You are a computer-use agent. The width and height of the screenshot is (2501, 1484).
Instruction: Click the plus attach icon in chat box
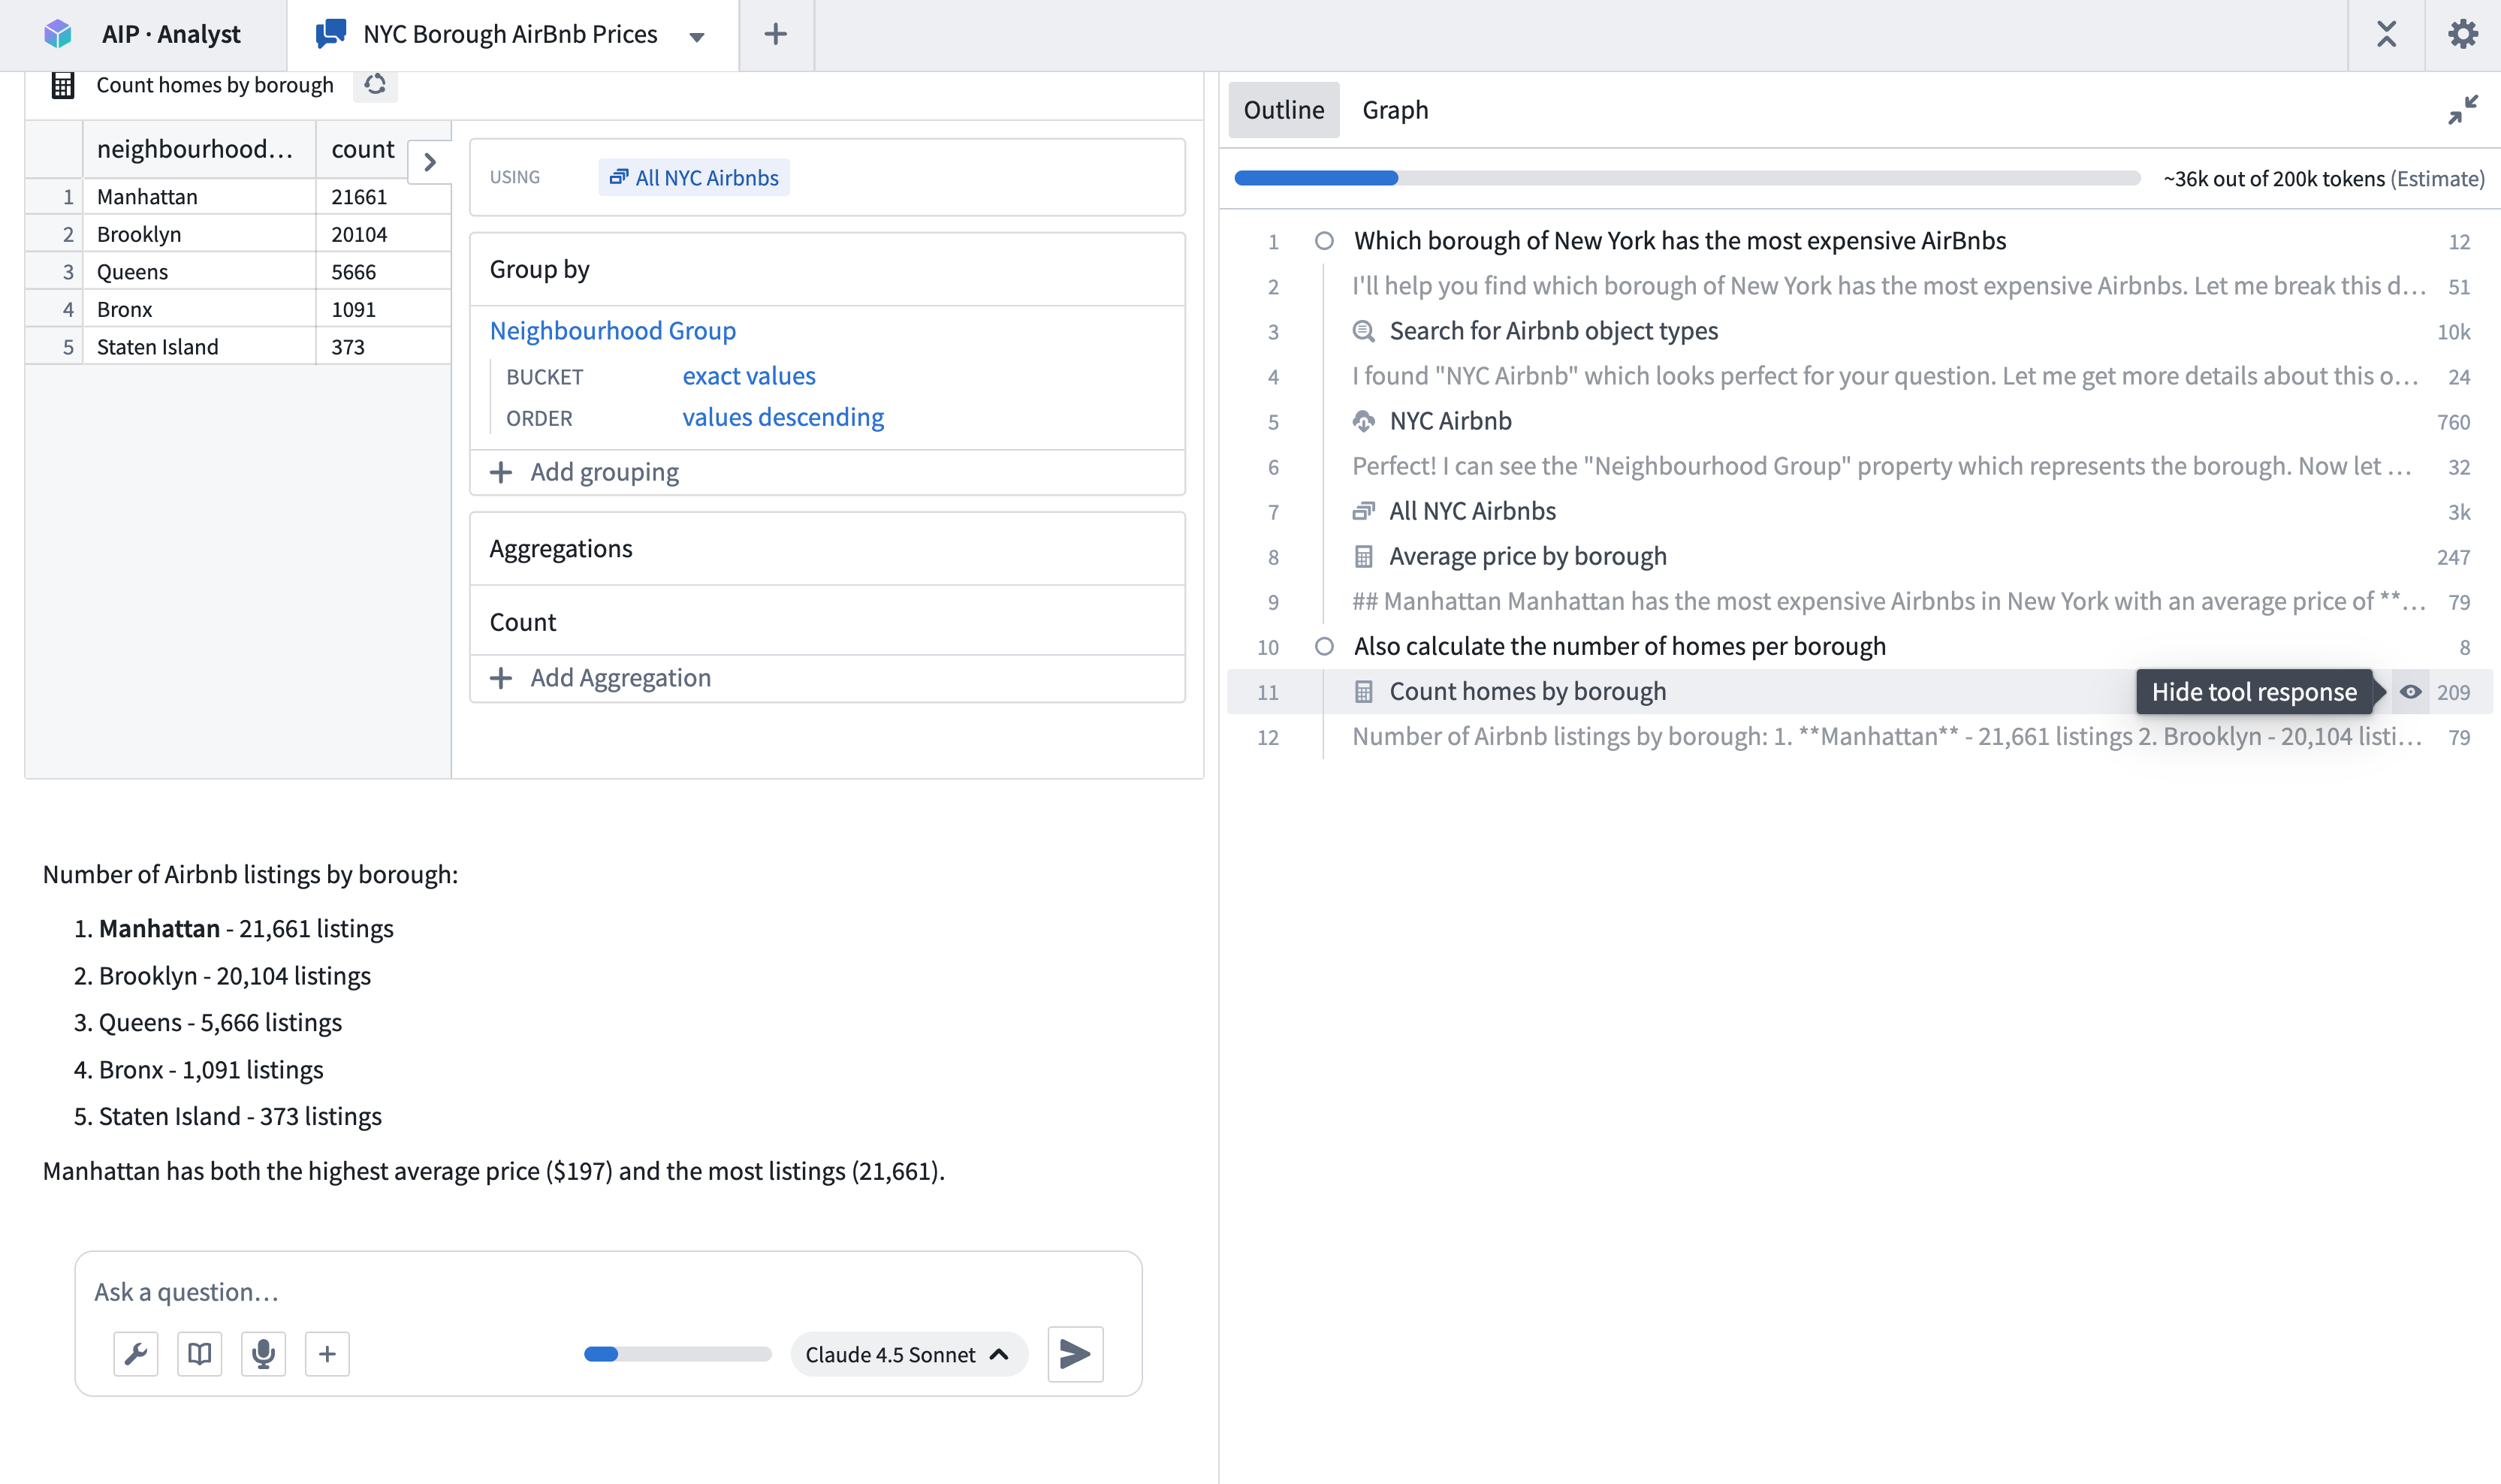[327, 1354]
